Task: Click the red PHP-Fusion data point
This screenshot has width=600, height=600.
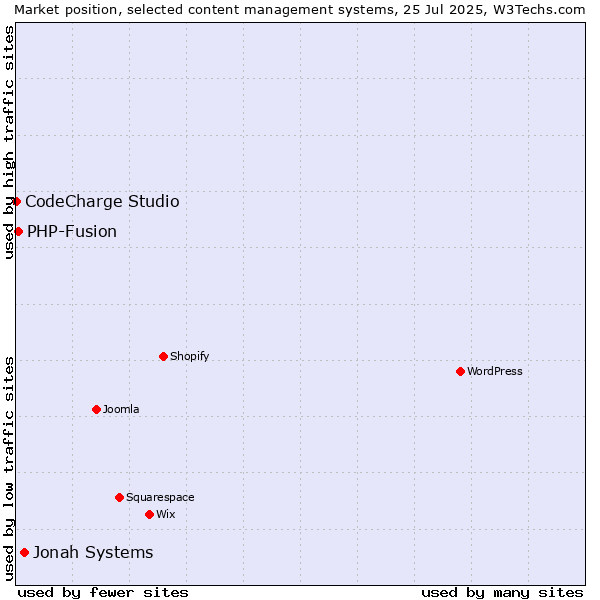Action: [x=18, y=232]
